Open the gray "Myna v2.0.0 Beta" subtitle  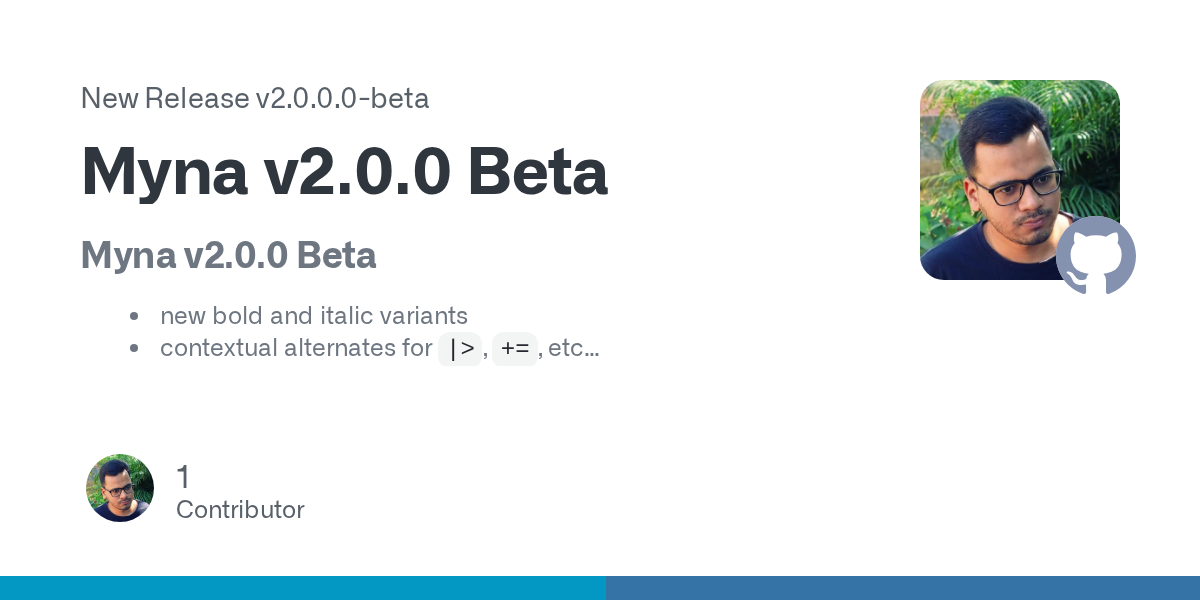(x=228, y=256)
